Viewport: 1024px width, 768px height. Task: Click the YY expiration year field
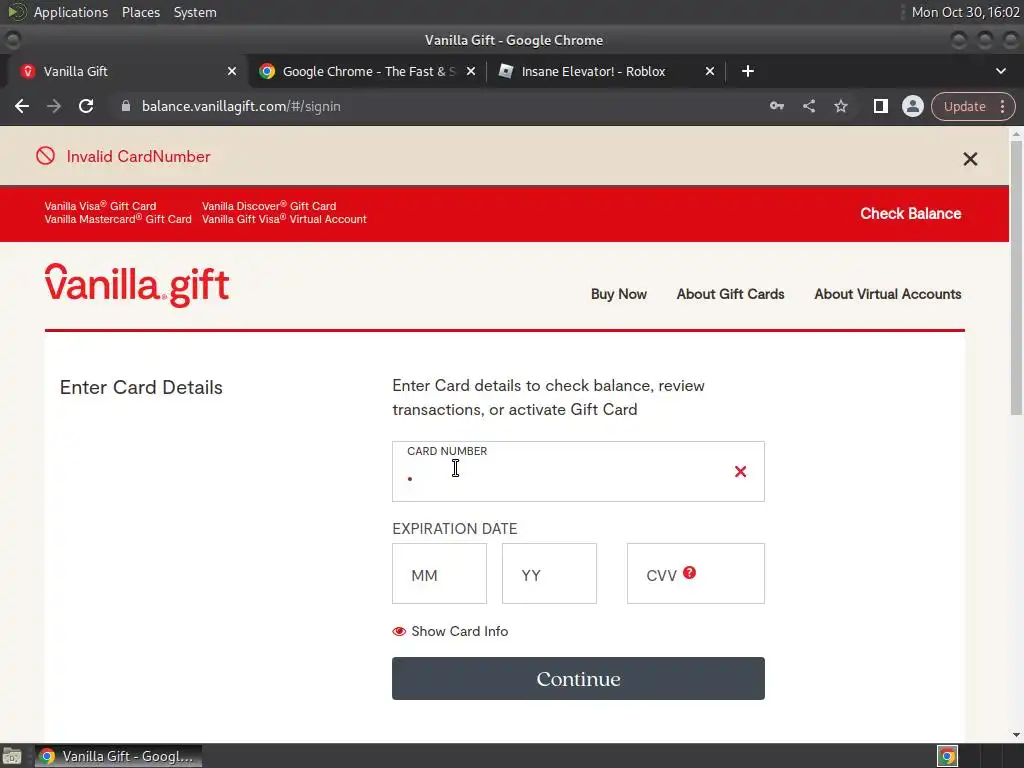point(549,573)
